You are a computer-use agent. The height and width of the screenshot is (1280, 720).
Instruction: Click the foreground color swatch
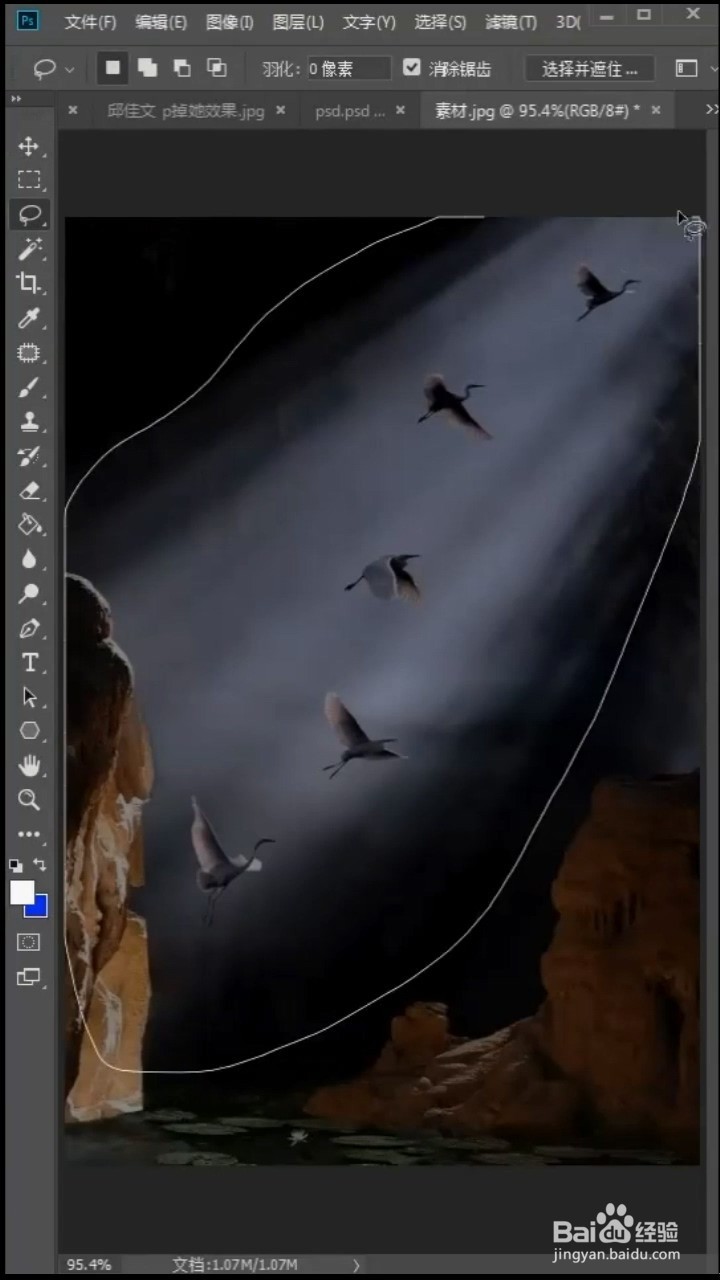point(22,892)
